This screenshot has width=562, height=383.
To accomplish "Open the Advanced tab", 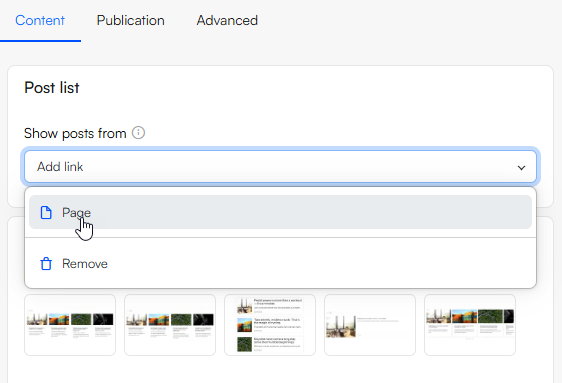I will point(227,20).
